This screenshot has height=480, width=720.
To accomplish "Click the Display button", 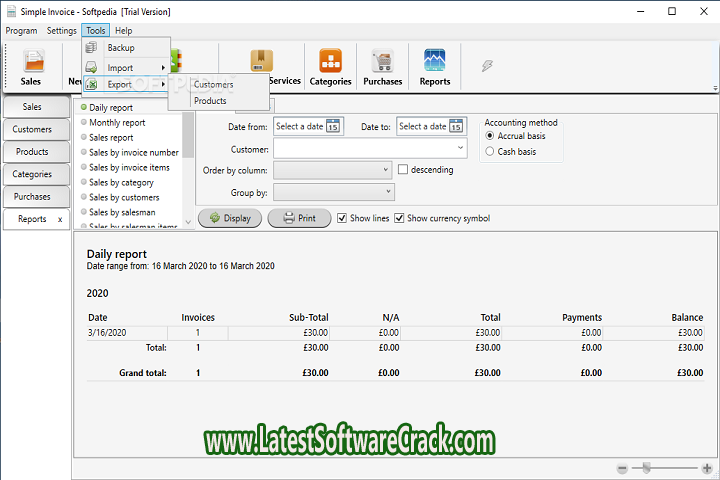I will coord(230,218).
